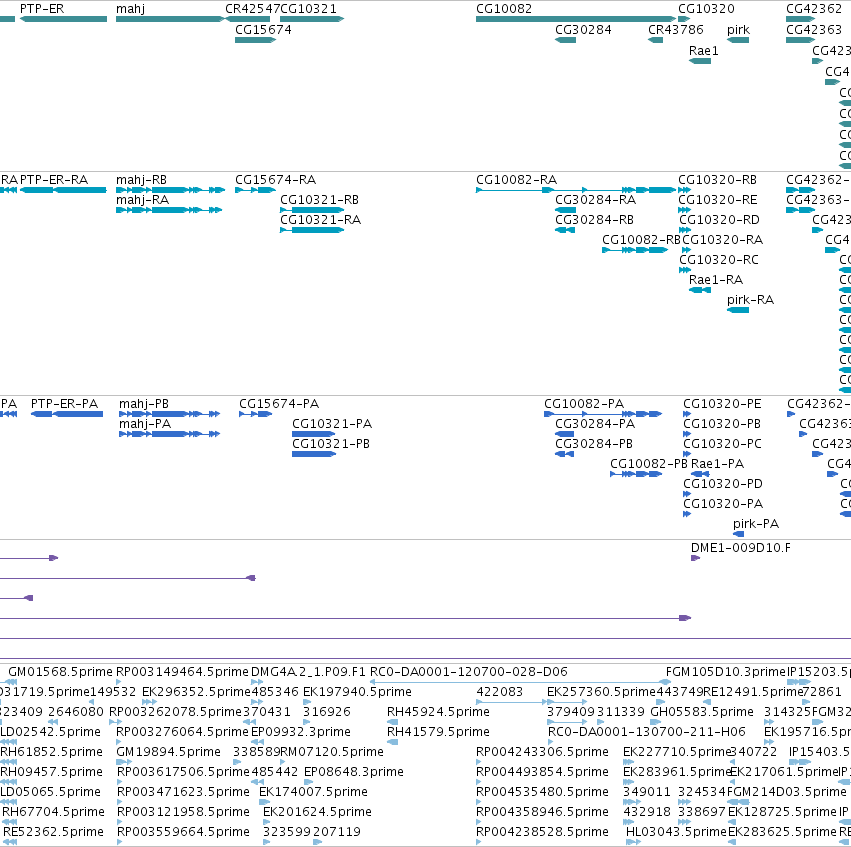Click the DMG4A.2_1.P09.F1 EST label
This screenshot has width=851, height=847.
point(308,672)
